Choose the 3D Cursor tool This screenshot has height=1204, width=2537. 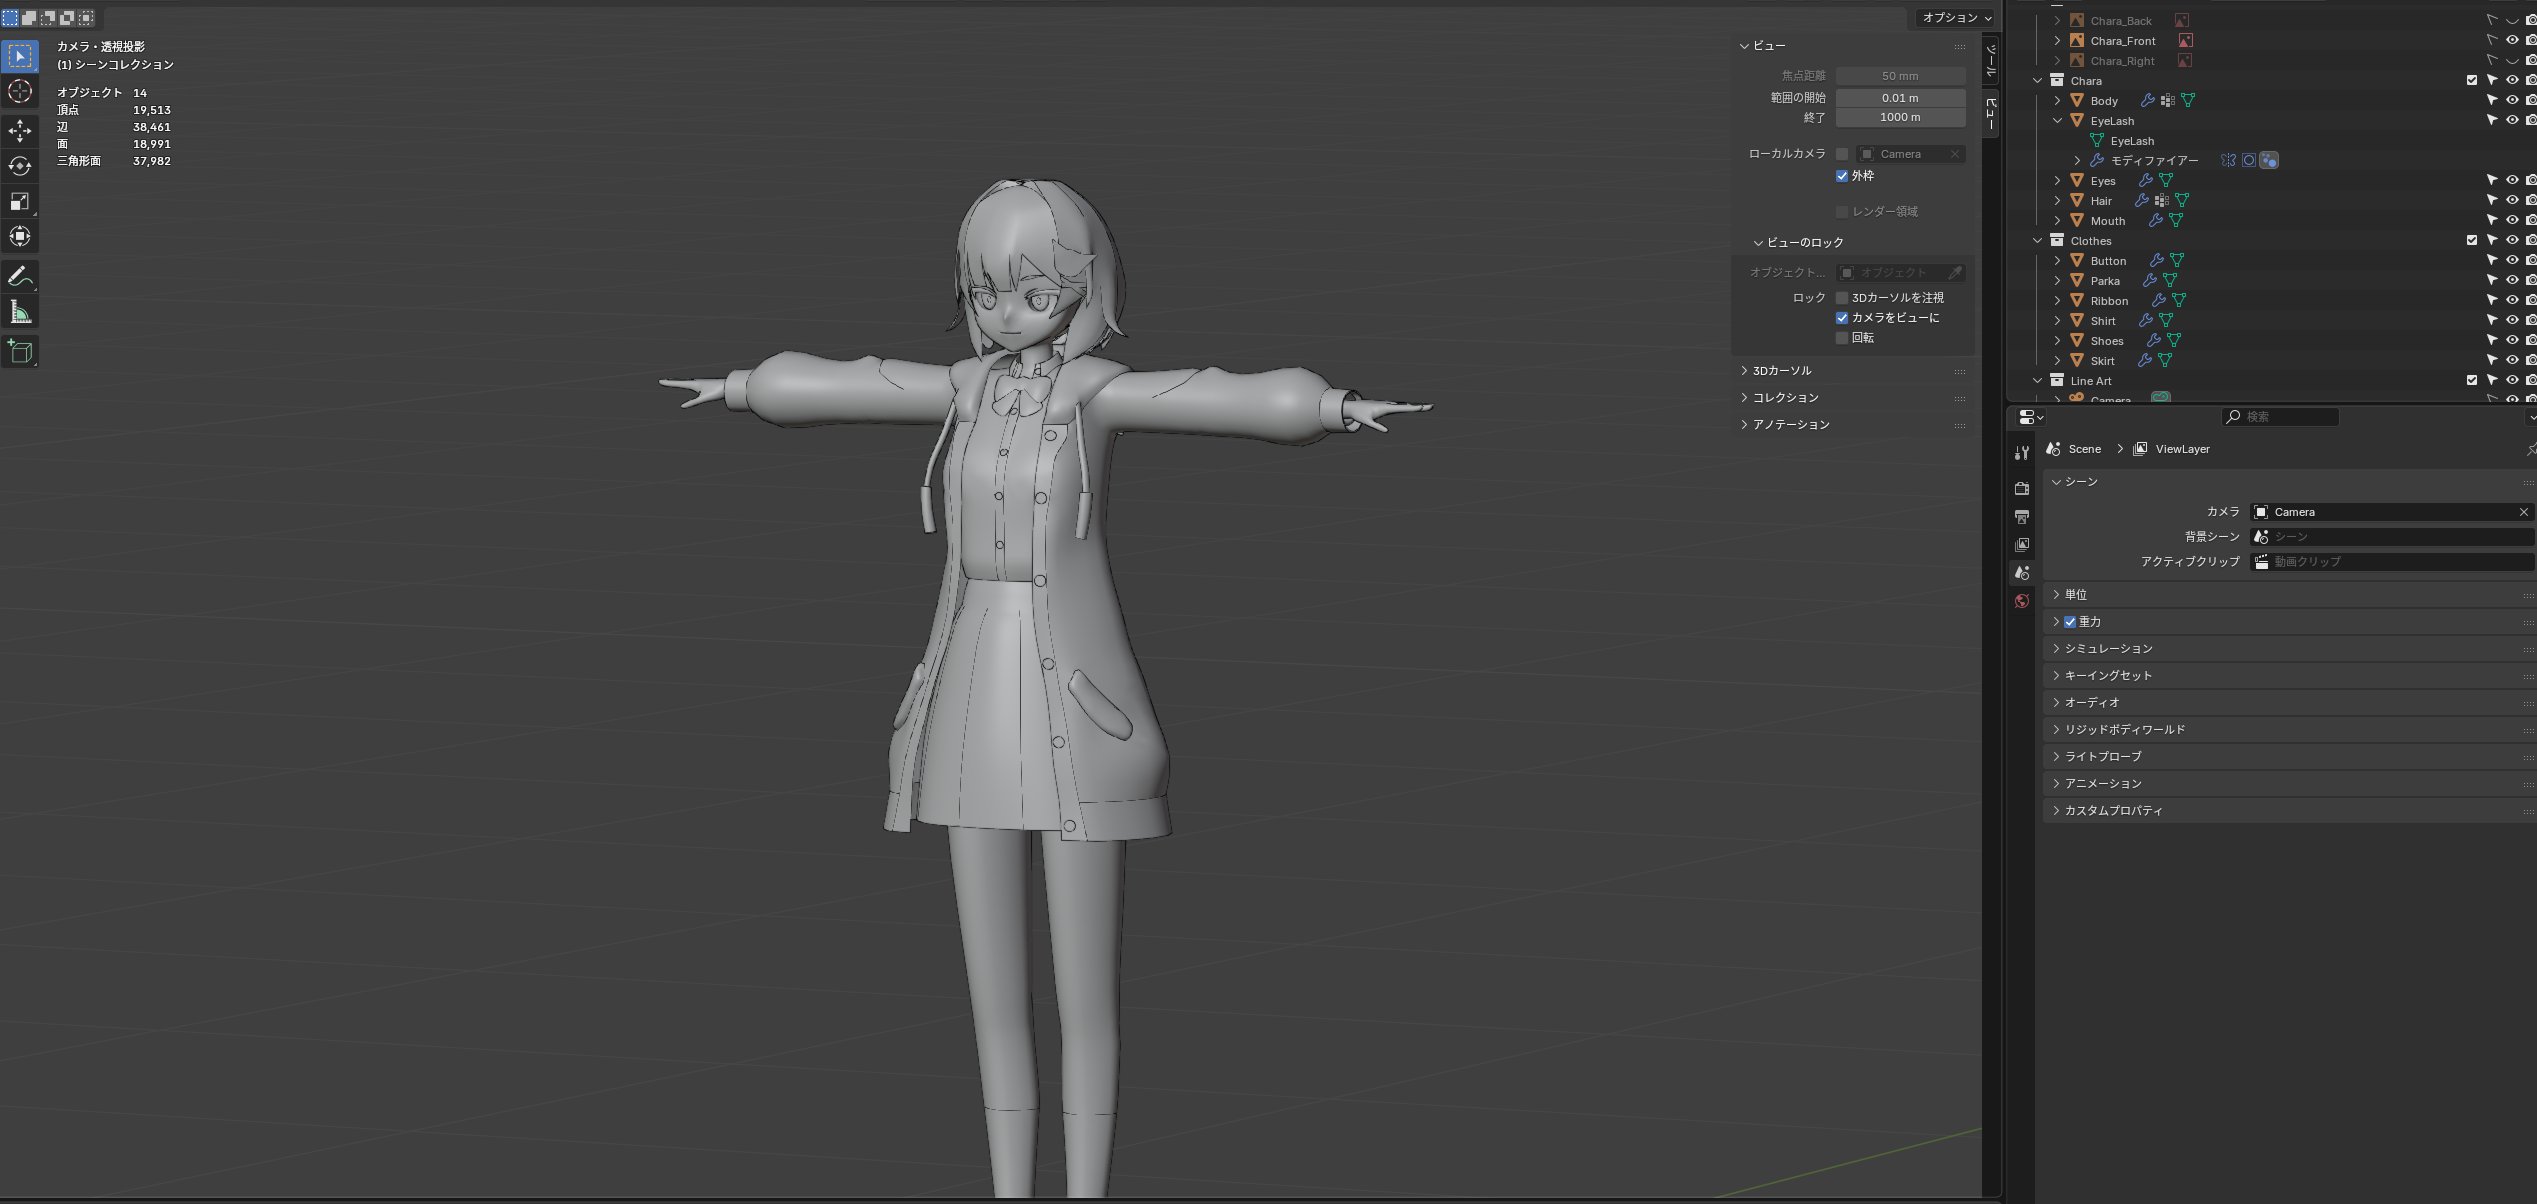20,91
